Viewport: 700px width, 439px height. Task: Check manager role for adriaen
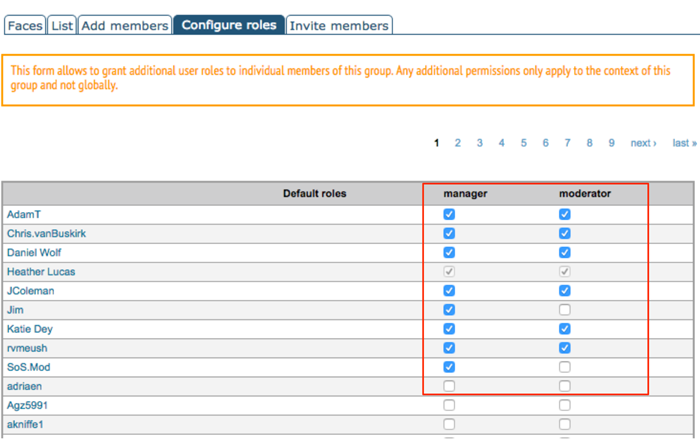click(x=449, y=386)
